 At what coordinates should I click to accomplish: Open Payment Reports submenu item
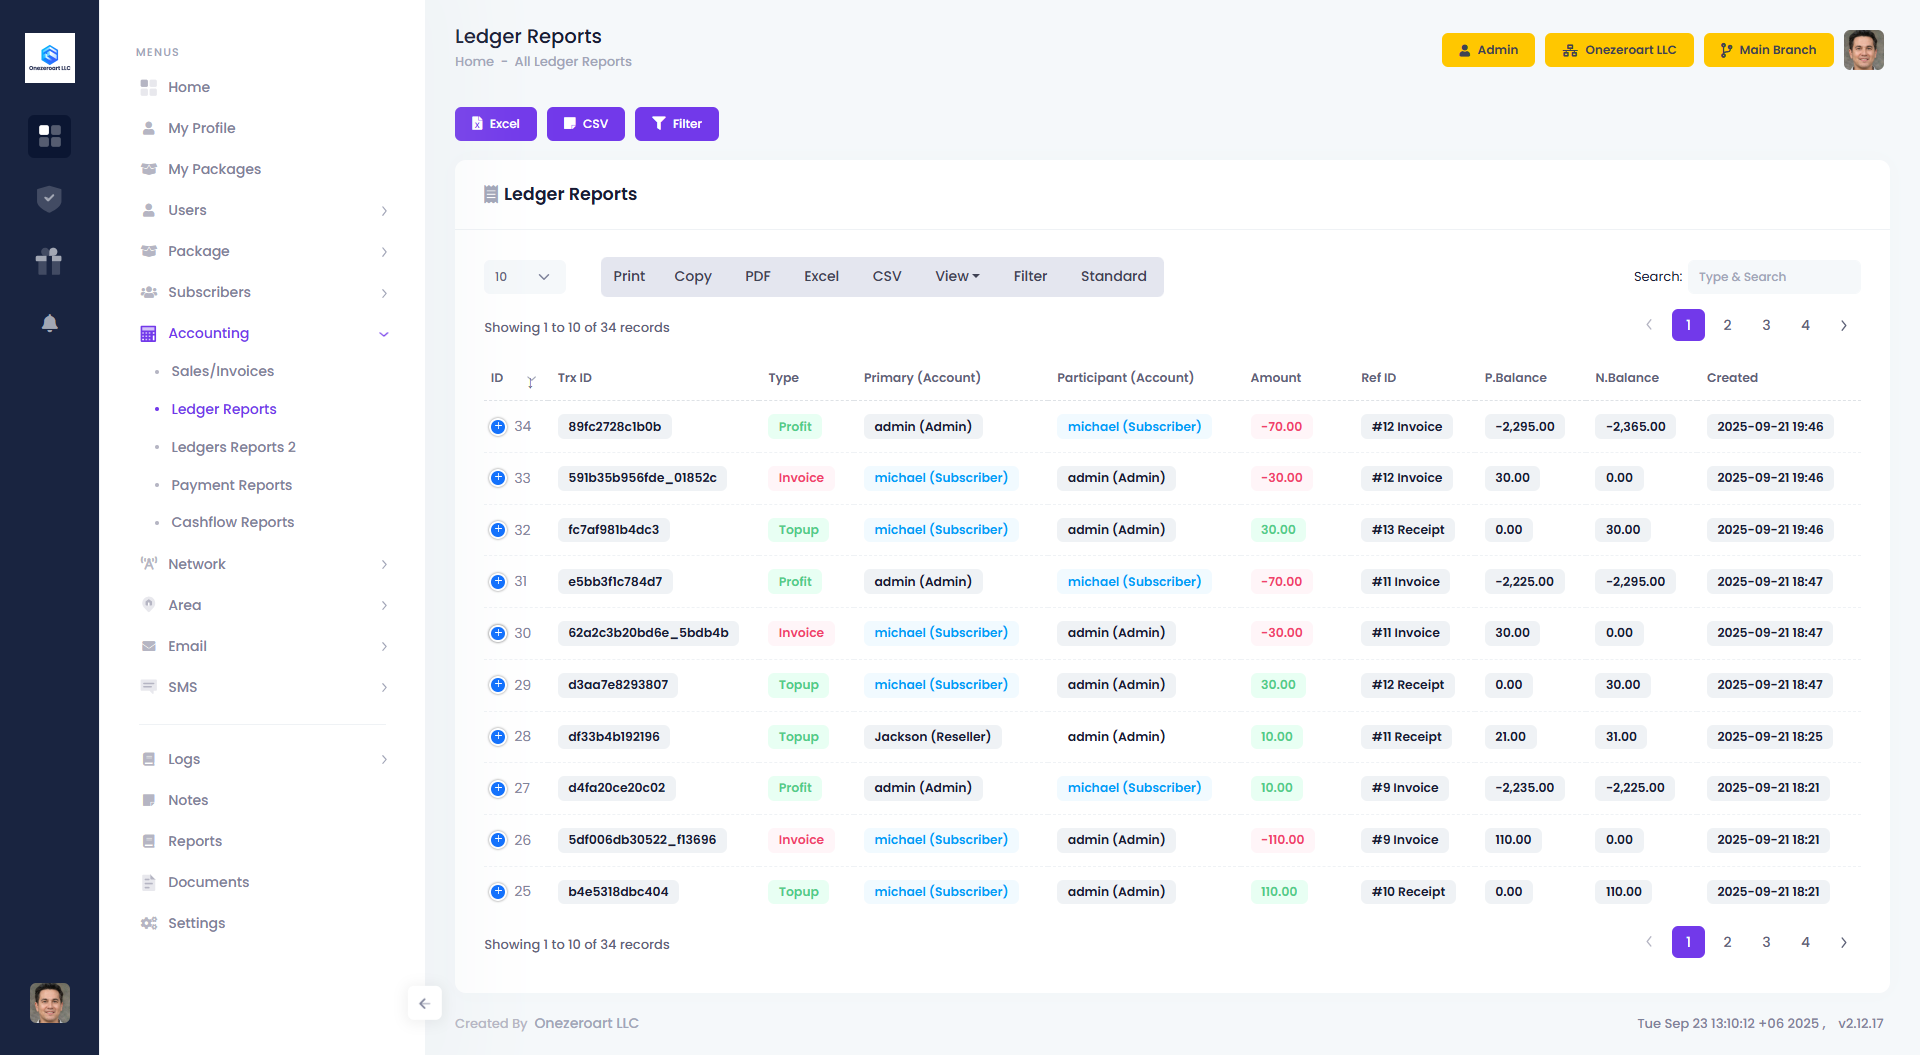tap(231, 485)
